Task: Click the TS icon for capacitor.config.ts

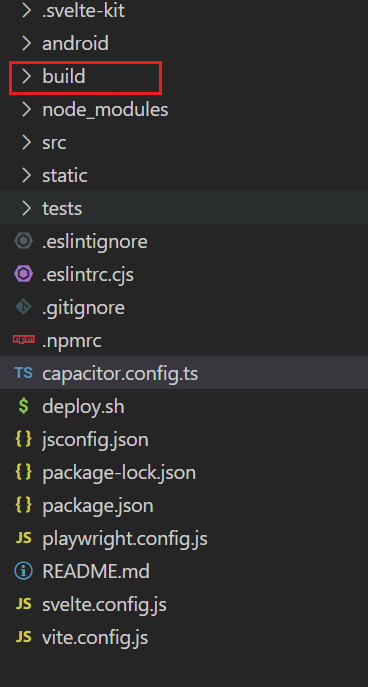Action: click(x=23, y=373)
